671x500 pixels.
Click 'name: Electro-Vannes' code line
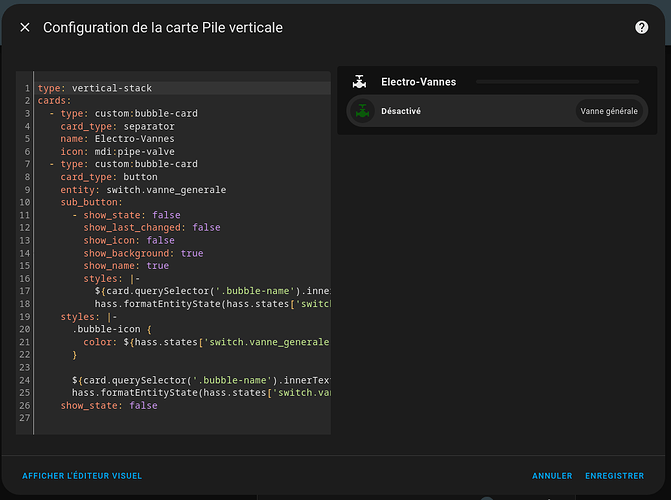(x=117, y=139)
